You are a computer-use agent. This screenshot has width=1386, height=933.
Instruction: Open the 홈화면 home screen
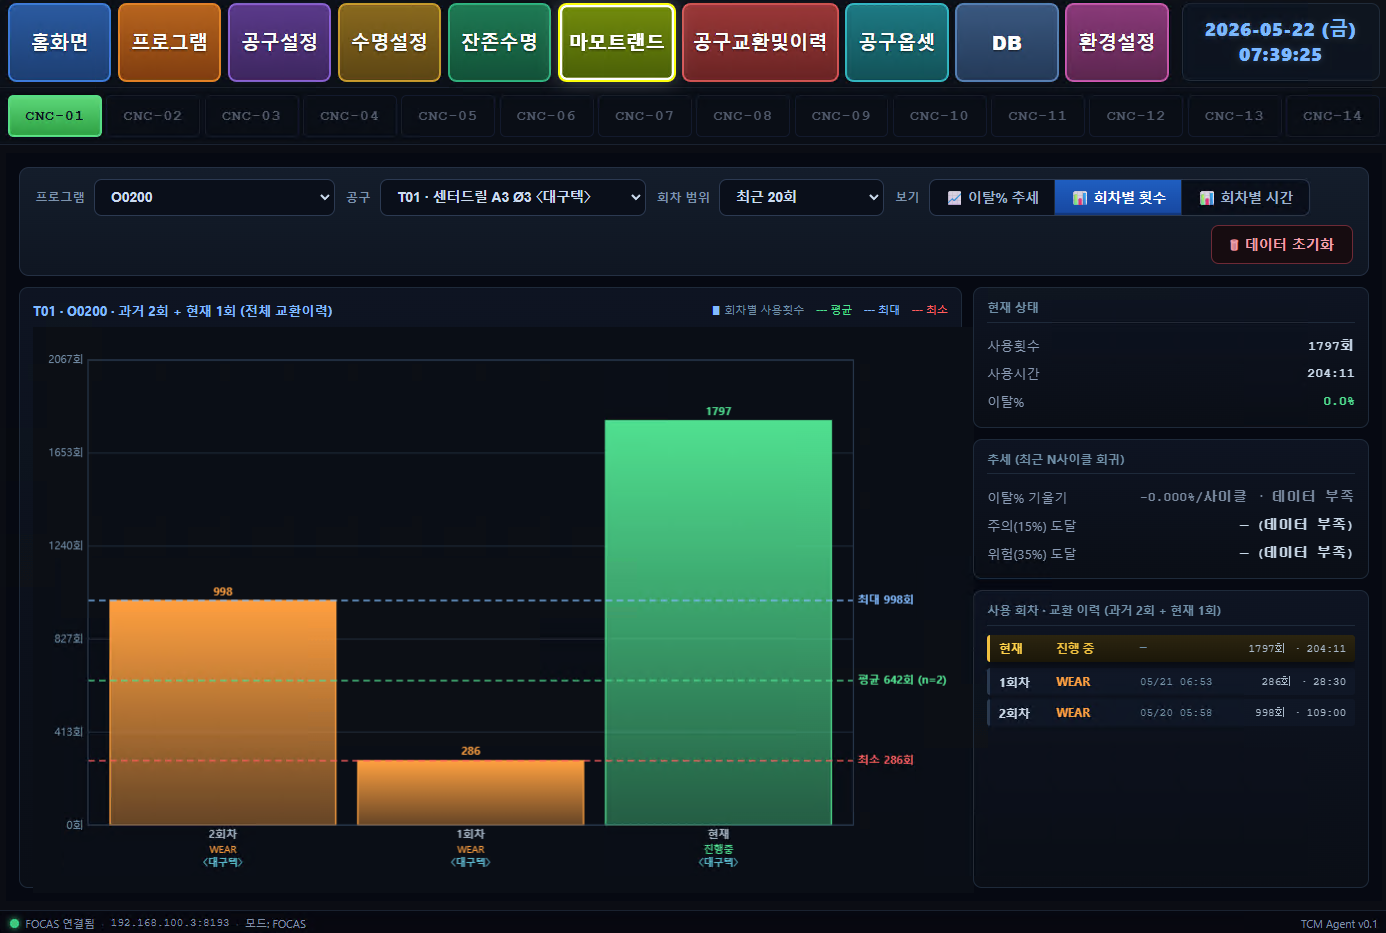59,42
